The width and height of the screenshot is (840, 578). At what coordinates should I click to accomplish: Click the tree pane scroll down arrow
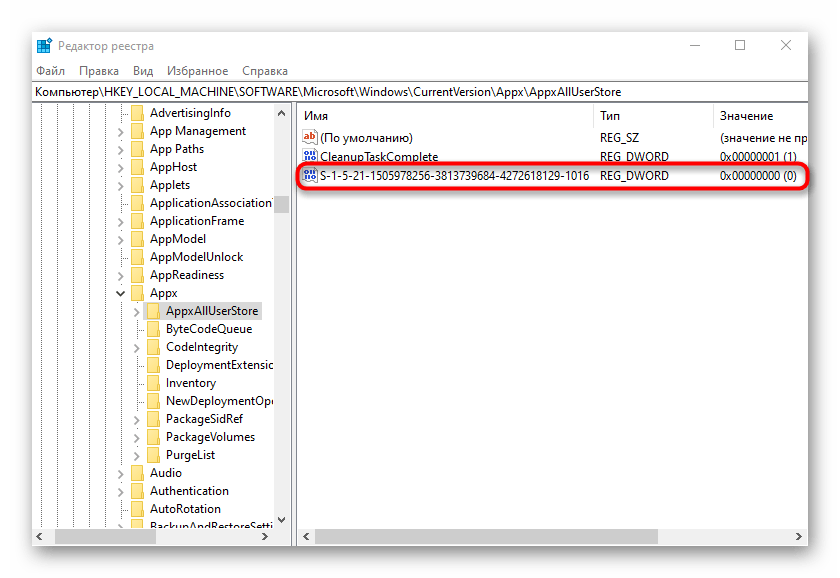tap(281, 520)
